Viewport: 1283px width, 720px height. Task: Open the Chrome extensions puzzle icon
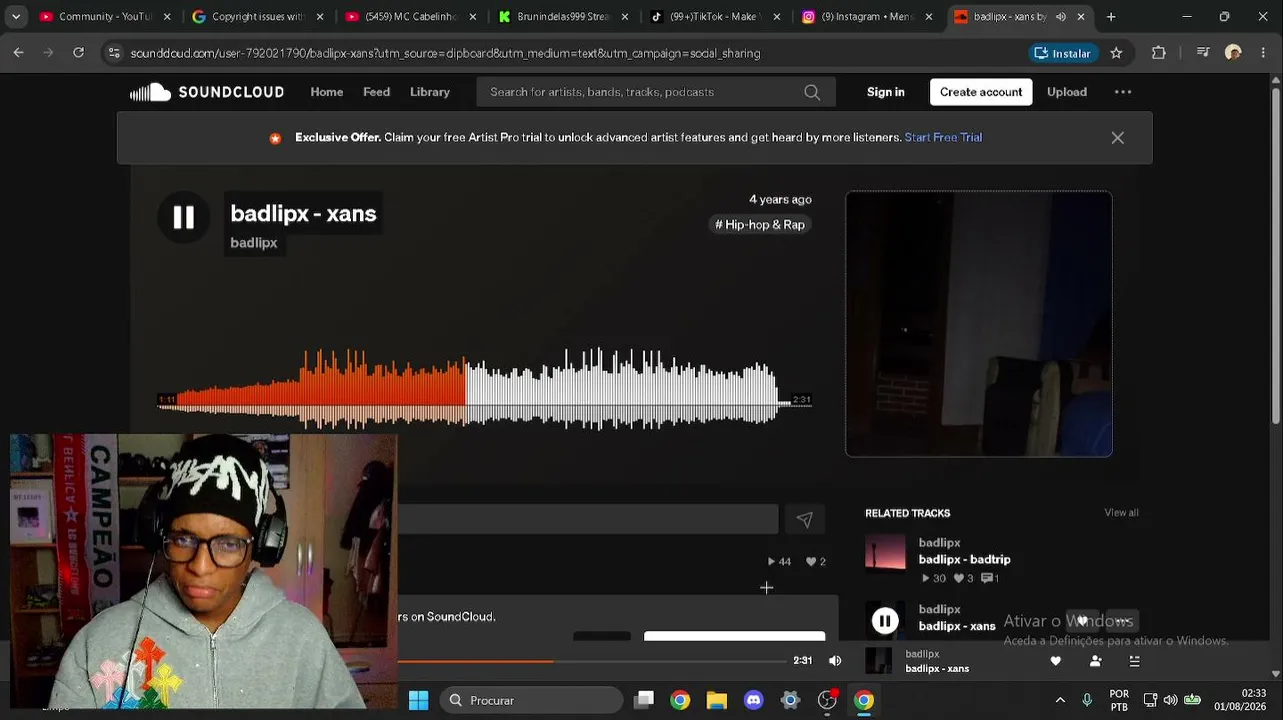point(1159,53)
